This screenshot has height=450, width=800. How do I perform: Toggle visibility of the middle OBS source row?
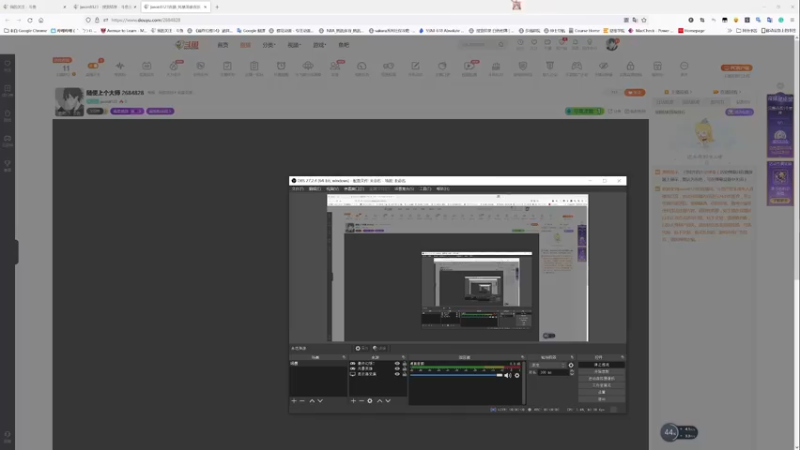coord(397,368)
